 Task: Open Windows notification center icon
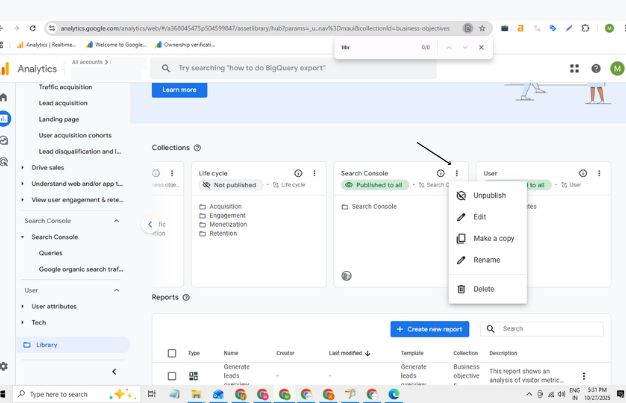click(x=620, y=394)
